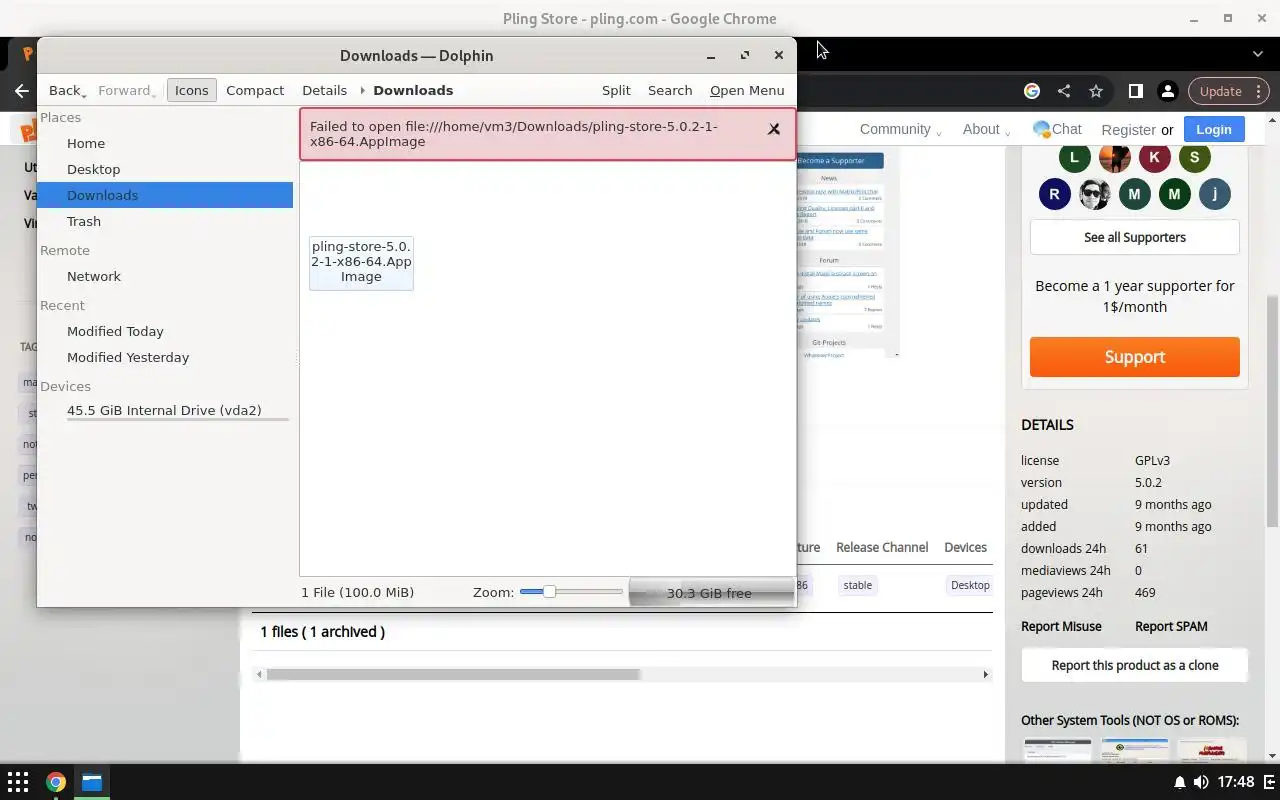Click Google icon in Chrome address bar
This screenshot has height=800, width=1280.
tap(1032, 91)
